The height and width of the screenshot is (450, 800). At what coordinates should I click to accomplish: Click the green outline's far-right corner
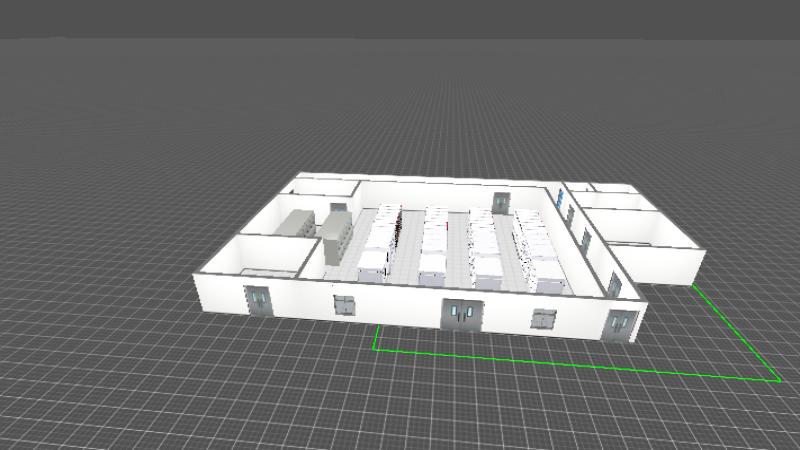coord(779,380)
